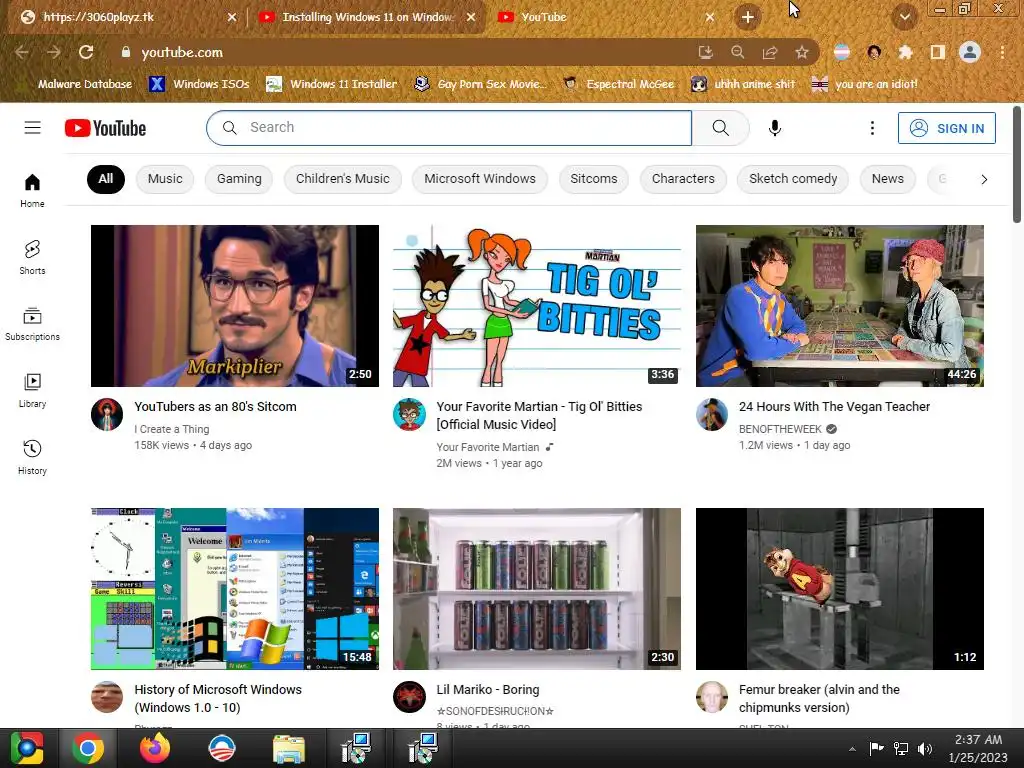Viewport: 1024px width, 768px height.
Task: Switch to the Installing Windows 11 tab
Action: [x=368, y=17]
